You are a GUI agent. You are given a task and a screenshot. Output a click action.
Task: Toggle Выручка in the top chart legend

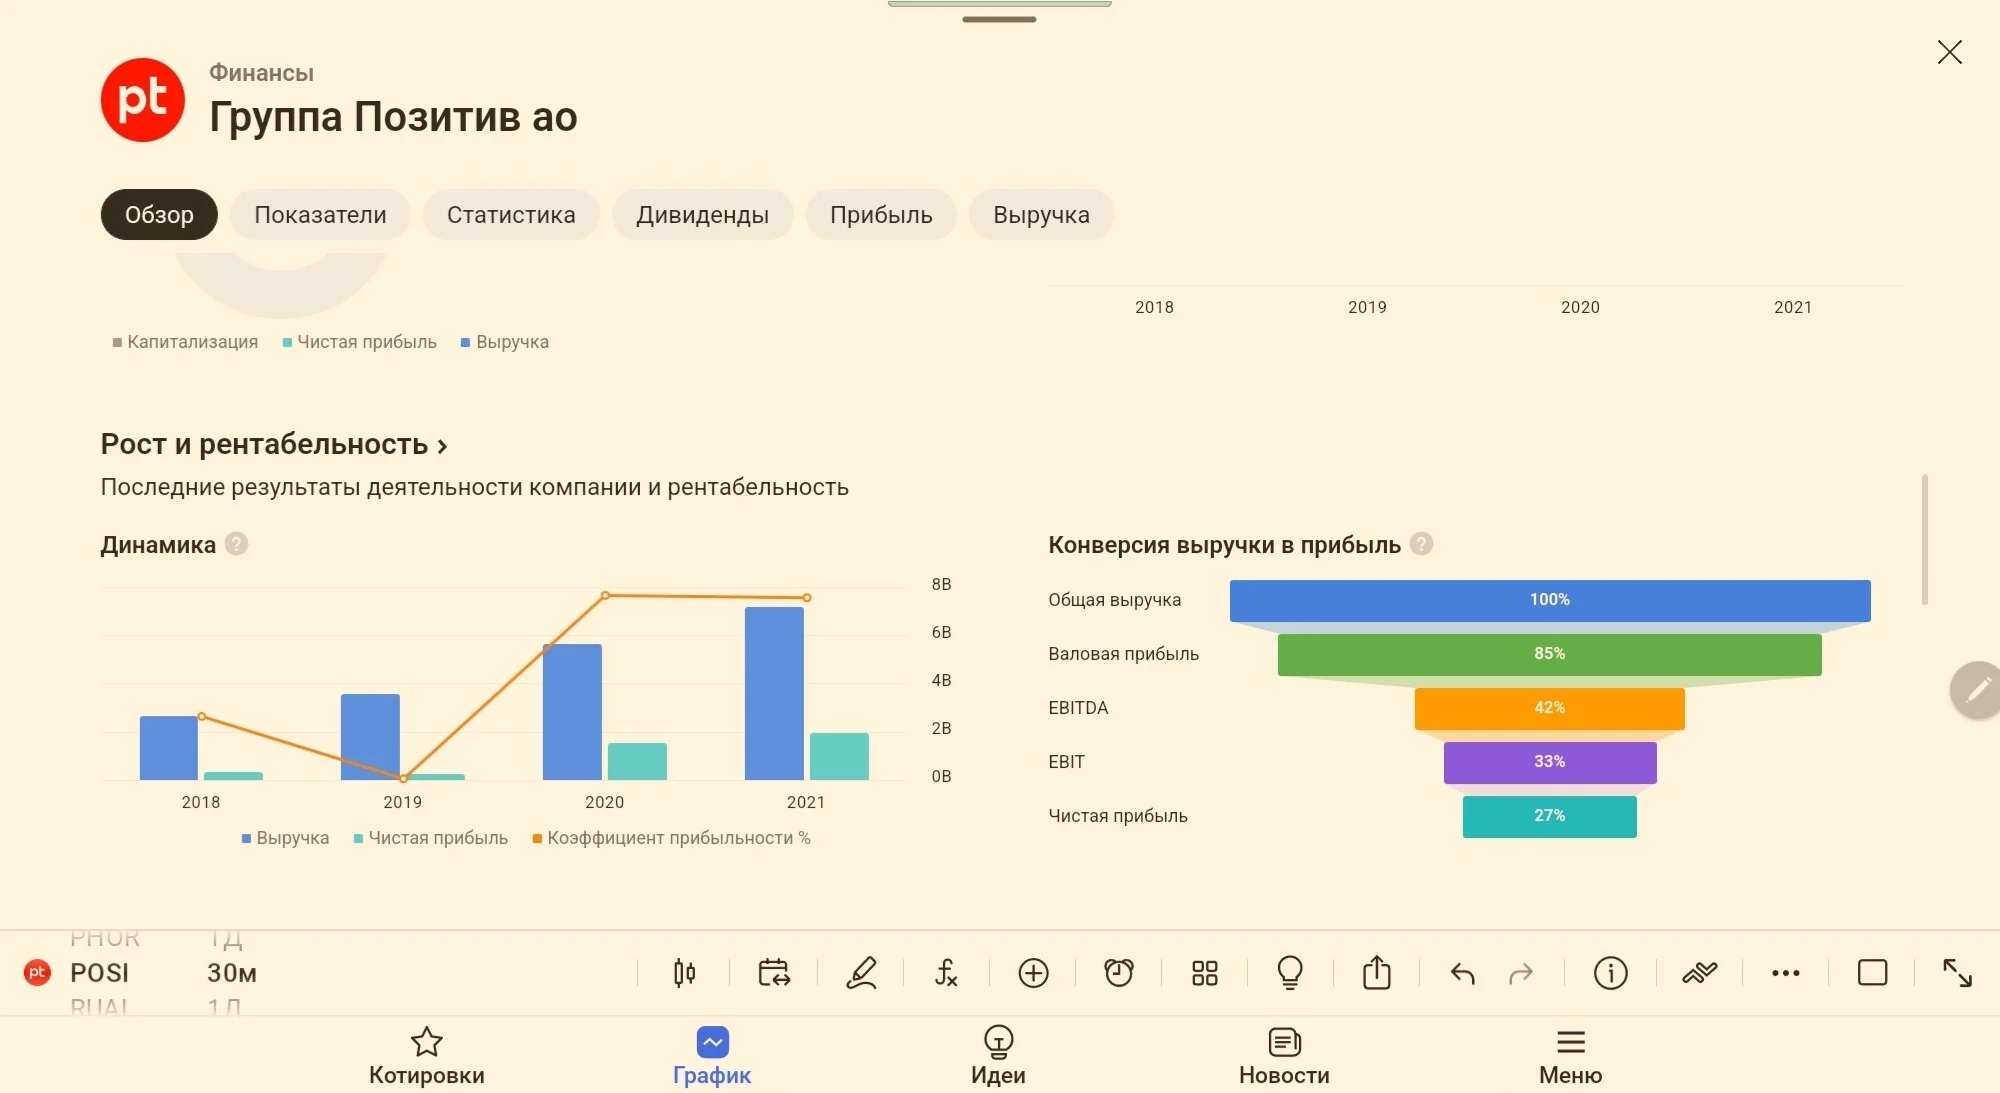(x=505, y=342)
